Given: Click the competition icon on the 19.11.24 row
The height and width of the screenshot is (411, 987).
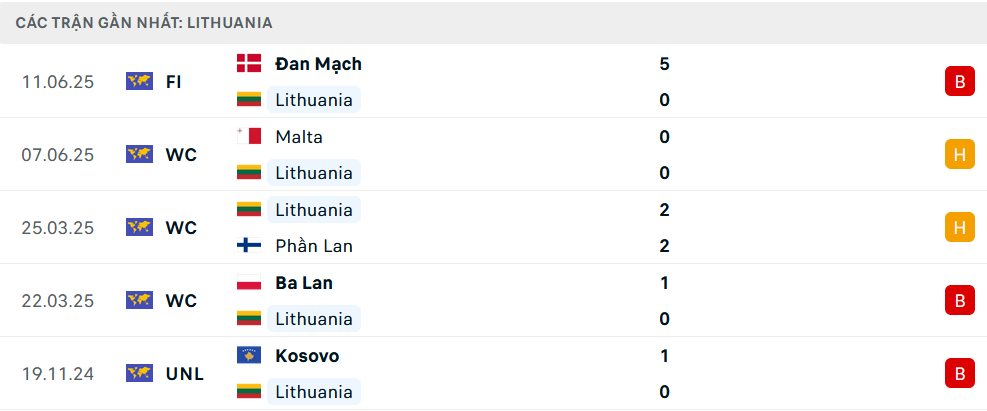Looking at the screenshot, I should pos(139,374).
